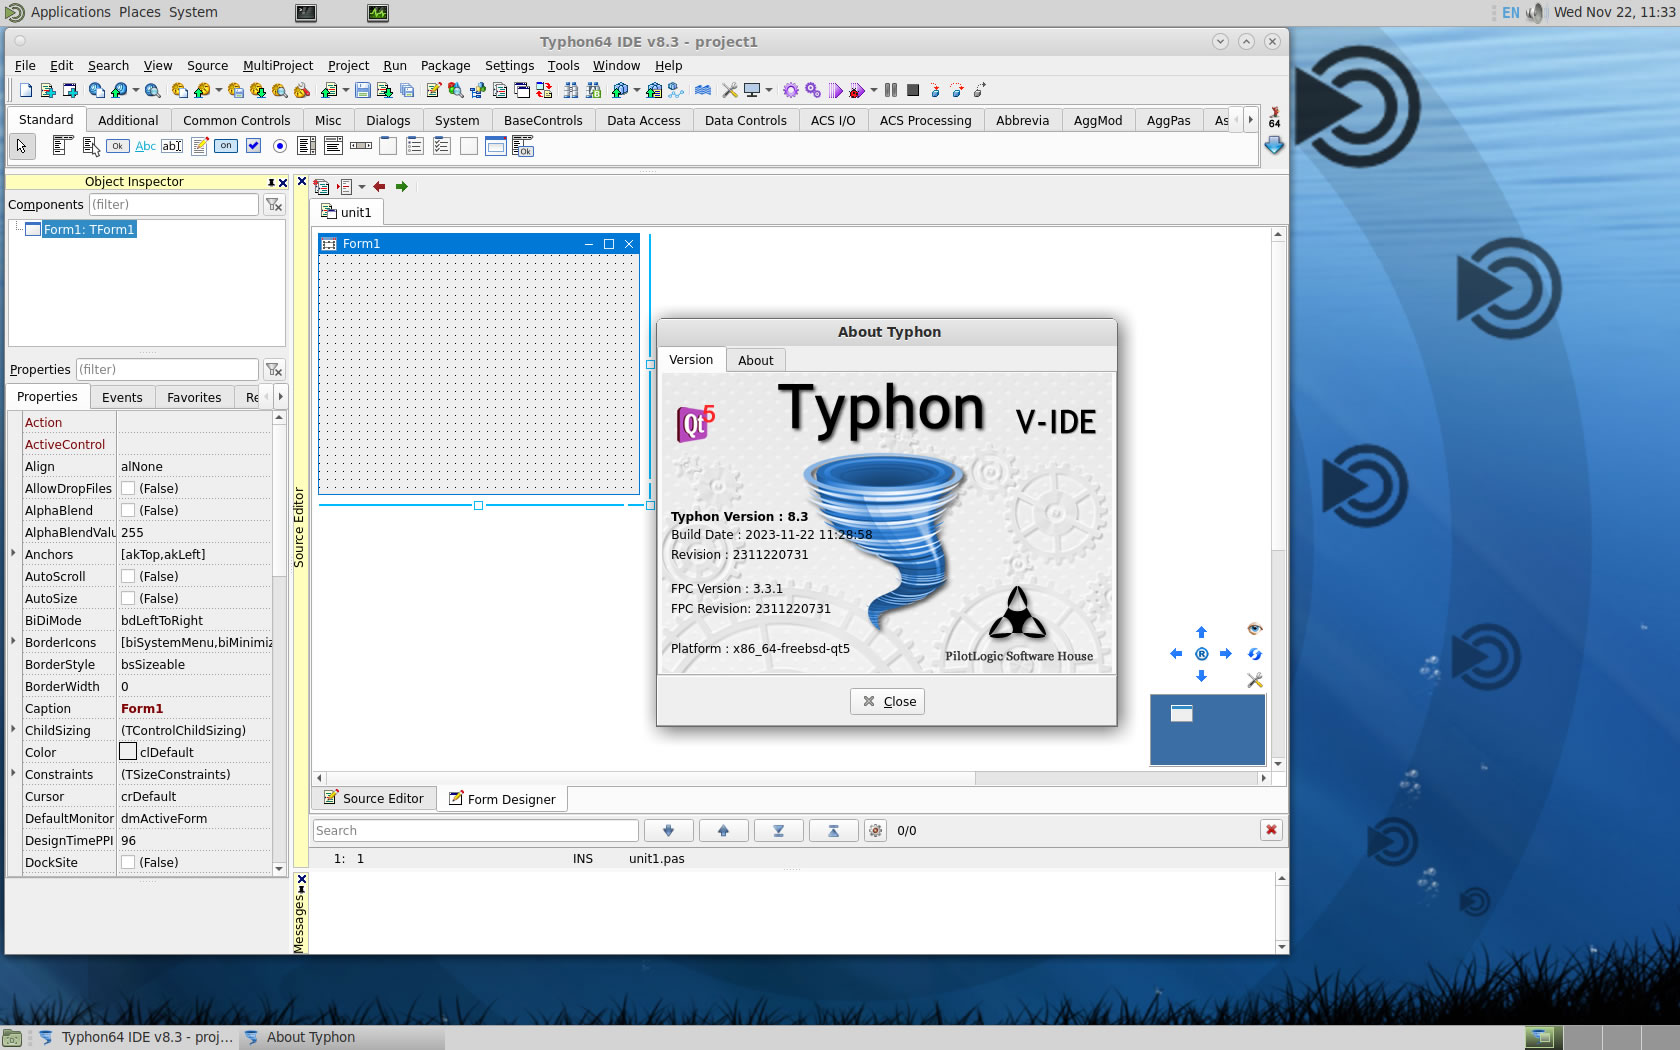Select the TLabel 'Abc' component in palette
Screen dimensions: 1680x1050
click(x=145, y=146)
